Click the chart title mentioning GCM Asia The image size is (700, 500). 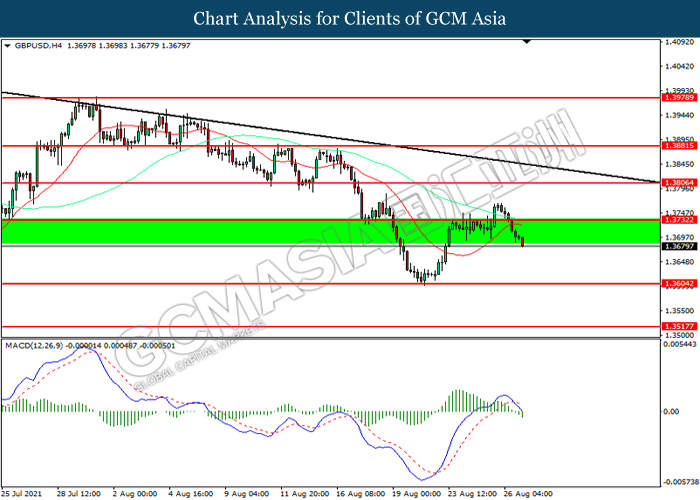point(350,18)
